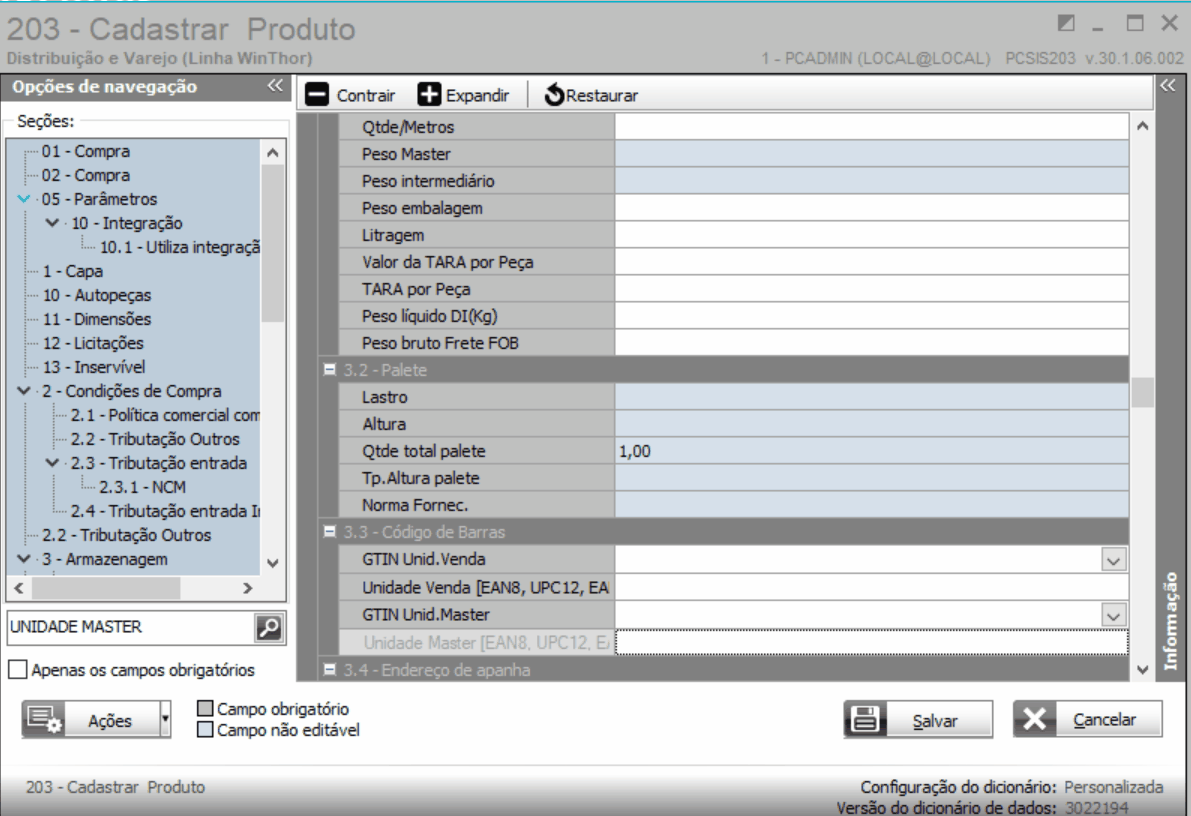This screenshot has height=816, width=1191.
Task: Select 01 - Compra in sections tree
Action: 86,151
